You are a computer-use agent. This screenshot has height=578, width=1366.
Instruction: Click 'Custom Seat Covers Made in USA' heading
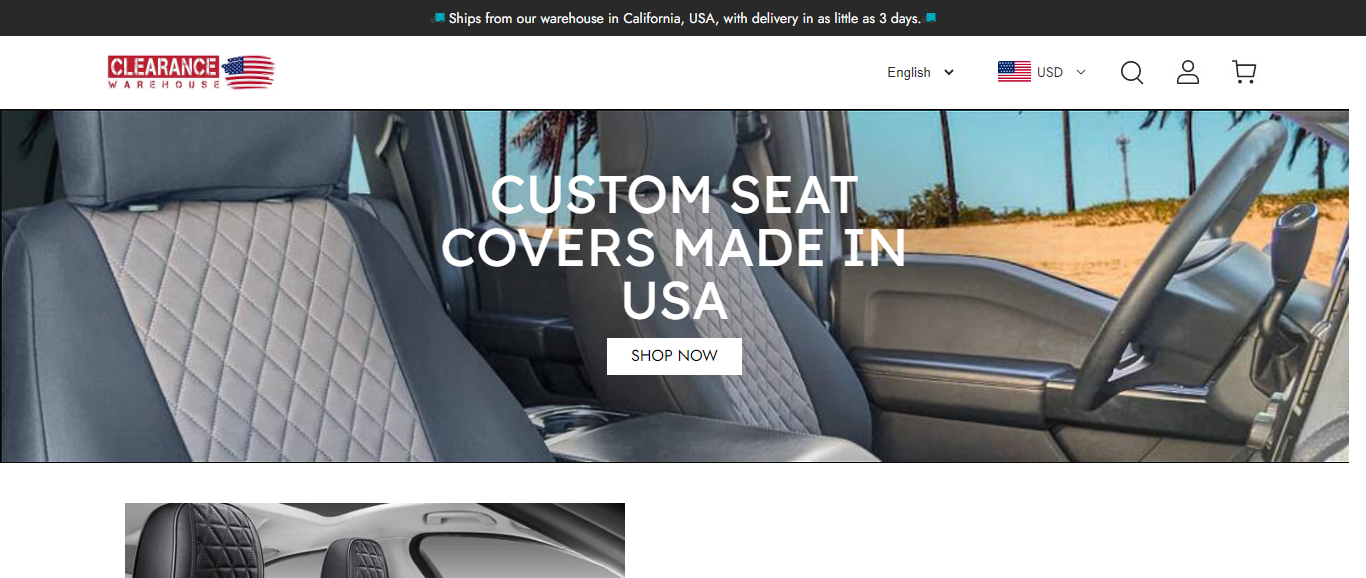(x=674, y=248)
